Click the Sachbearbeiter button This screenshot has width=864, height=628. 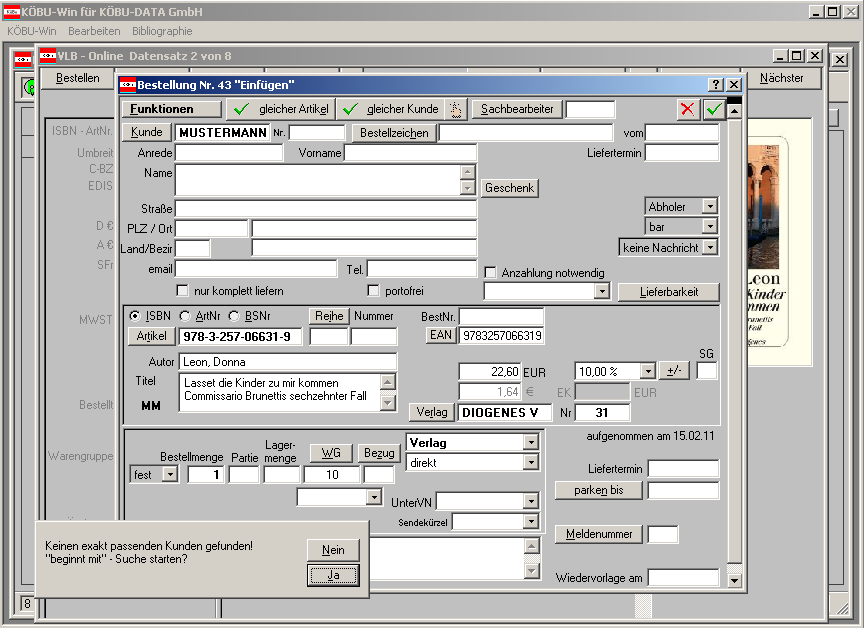[x=517, y=109]
